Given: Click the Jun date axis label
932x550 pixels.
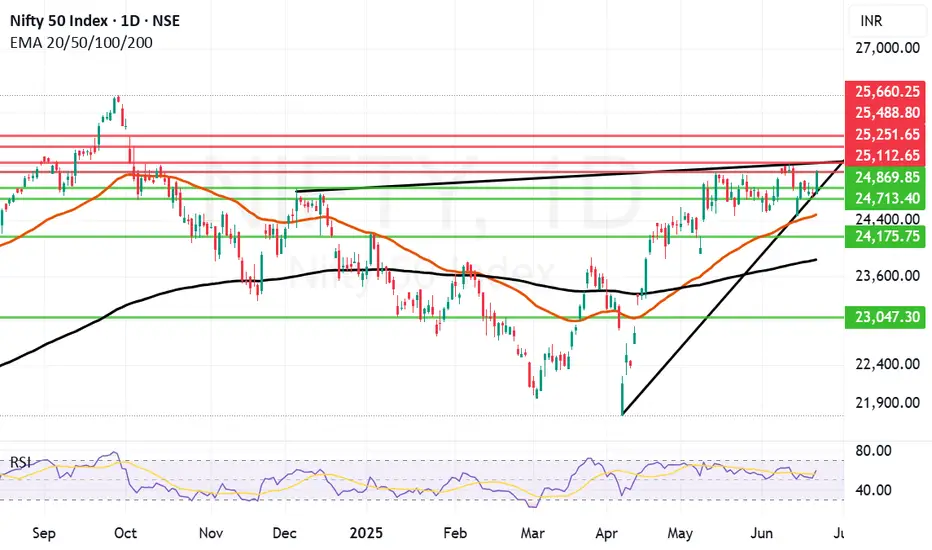Looking at the screenshot, I should tap(761, 533).
